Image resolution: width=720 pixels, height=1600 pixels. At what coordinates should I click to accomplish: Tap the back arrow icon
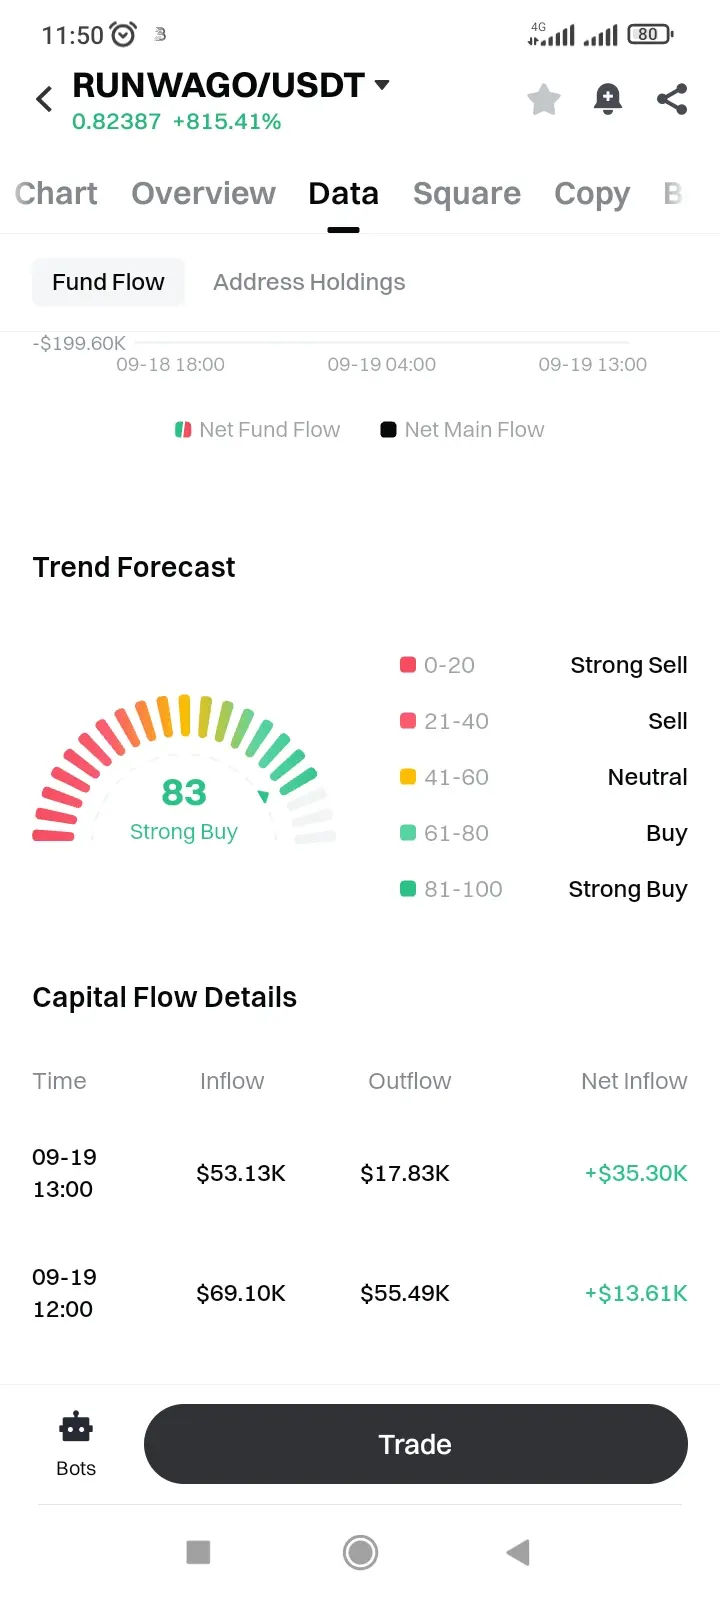point(44,99)
